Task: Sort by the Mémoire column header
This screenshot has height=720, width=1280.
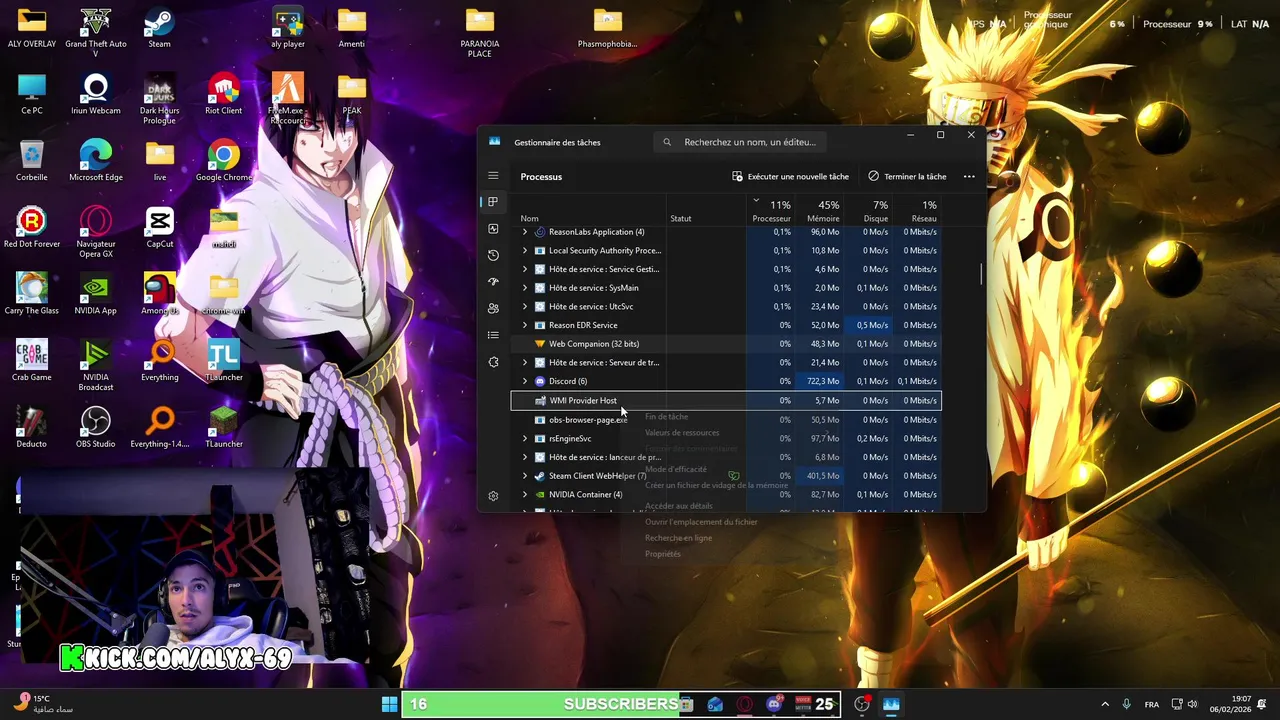Action: (x=822, y=210)
